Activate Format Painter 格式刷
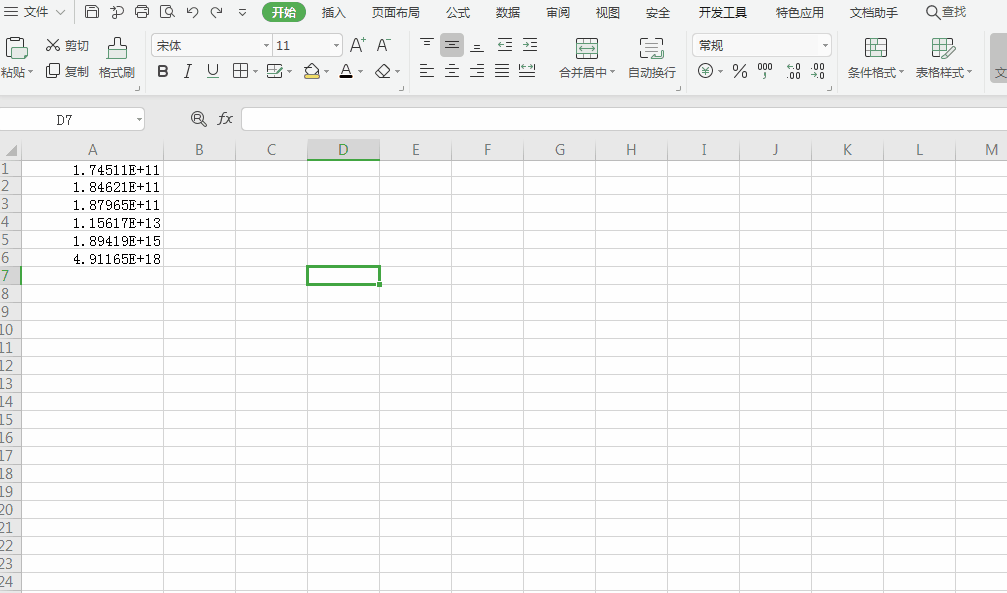 click(117, 58)
